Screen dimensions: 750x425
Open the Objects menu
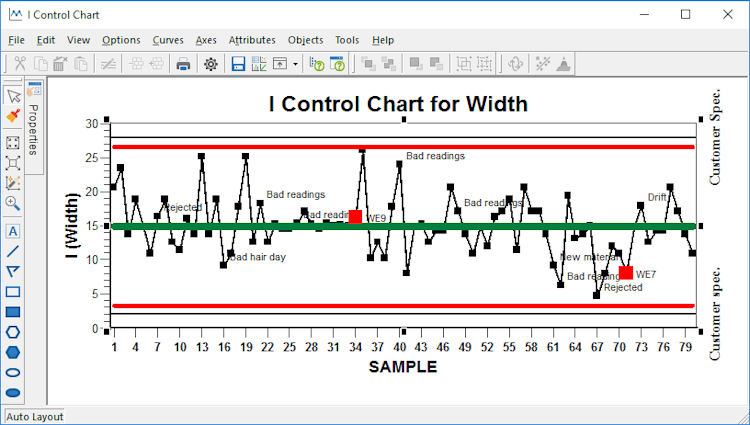[306, 40]
